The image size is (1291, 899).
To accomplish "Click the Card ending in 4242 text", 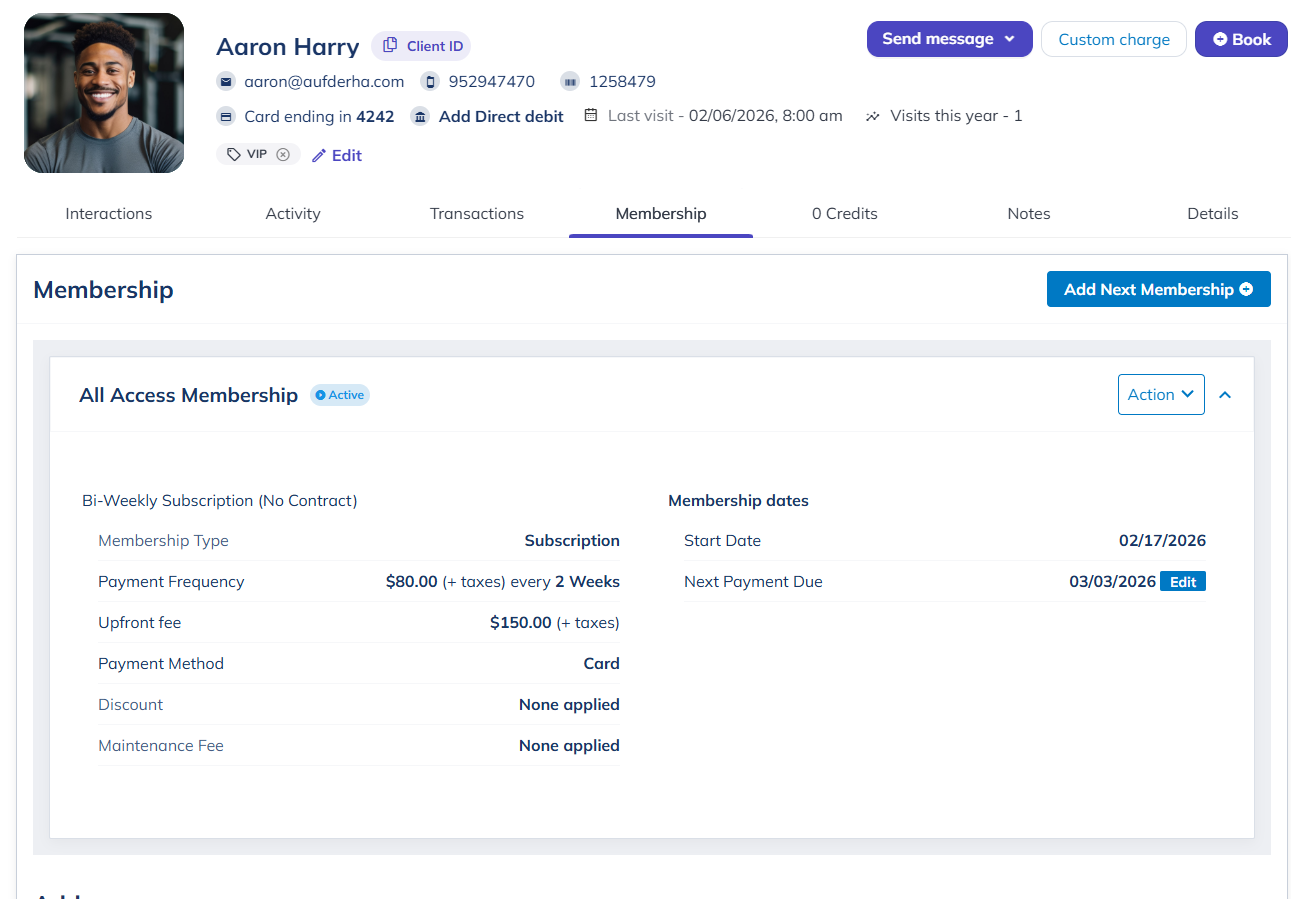I will point(319,117).
